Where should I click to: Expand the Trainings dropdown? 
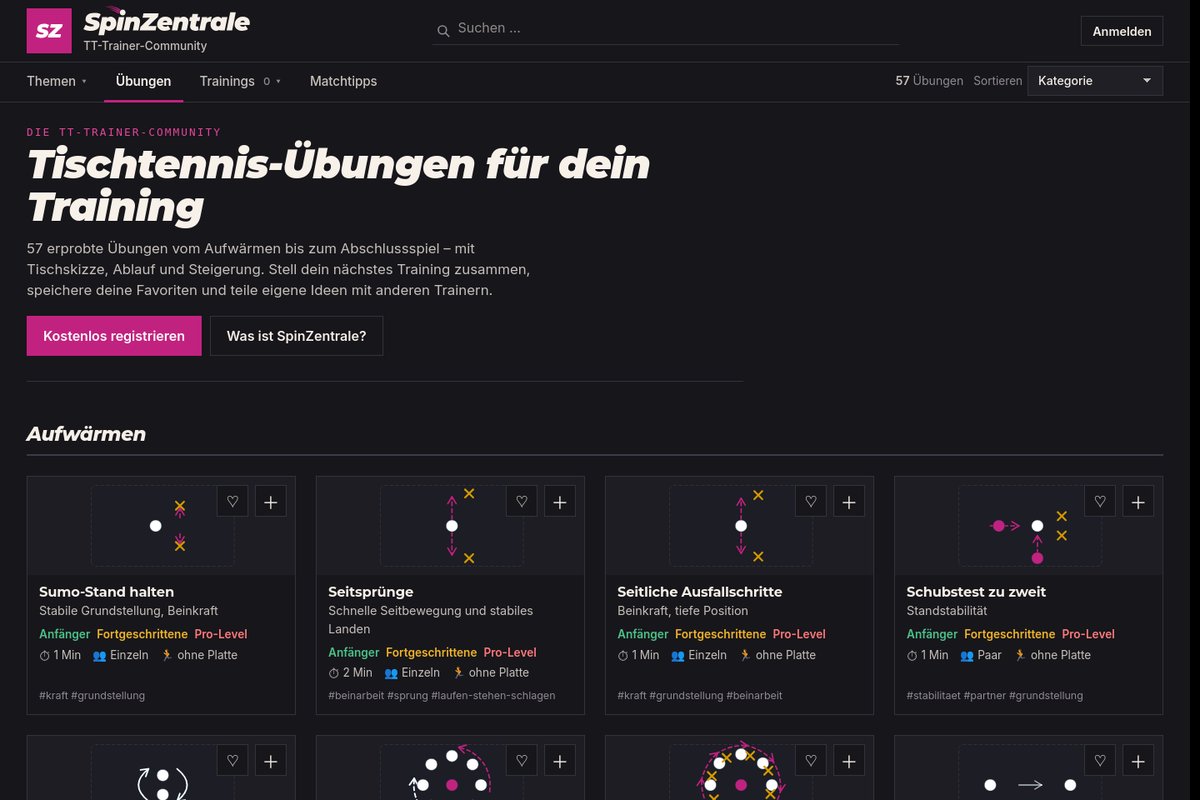[x=240, y=81]
